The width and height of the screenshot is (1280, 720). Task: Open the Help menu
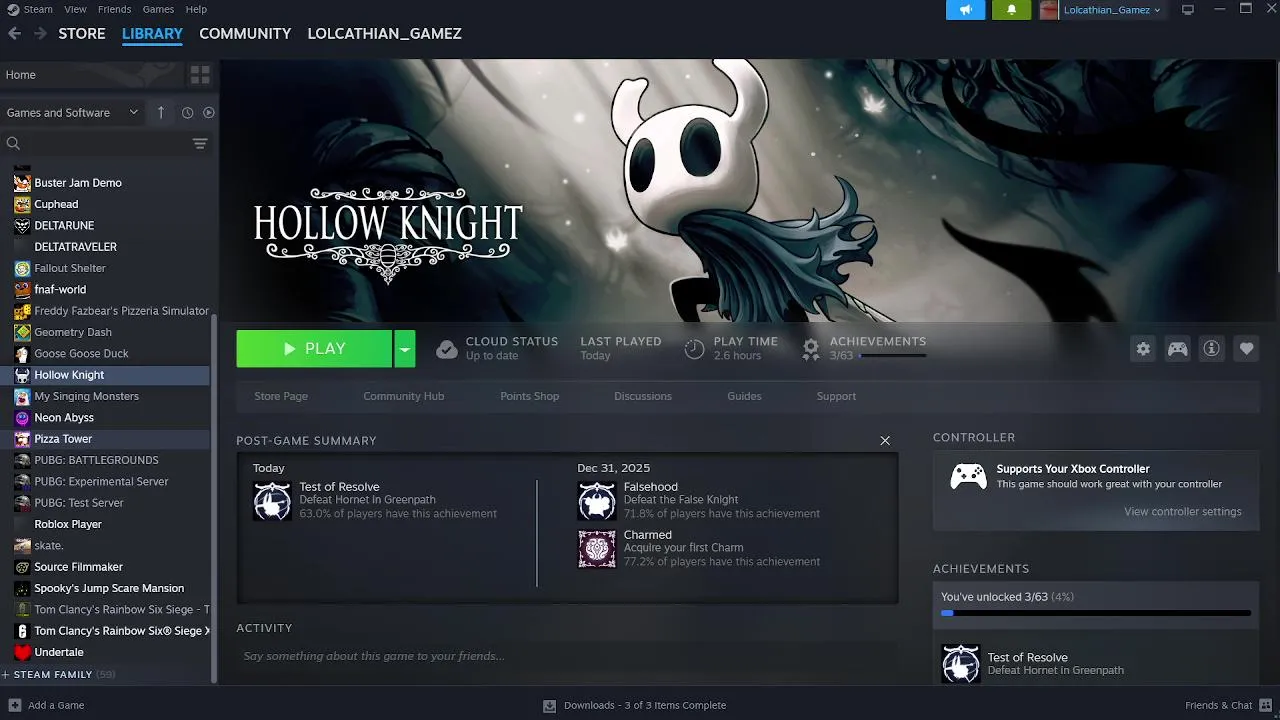click(196, 9)
